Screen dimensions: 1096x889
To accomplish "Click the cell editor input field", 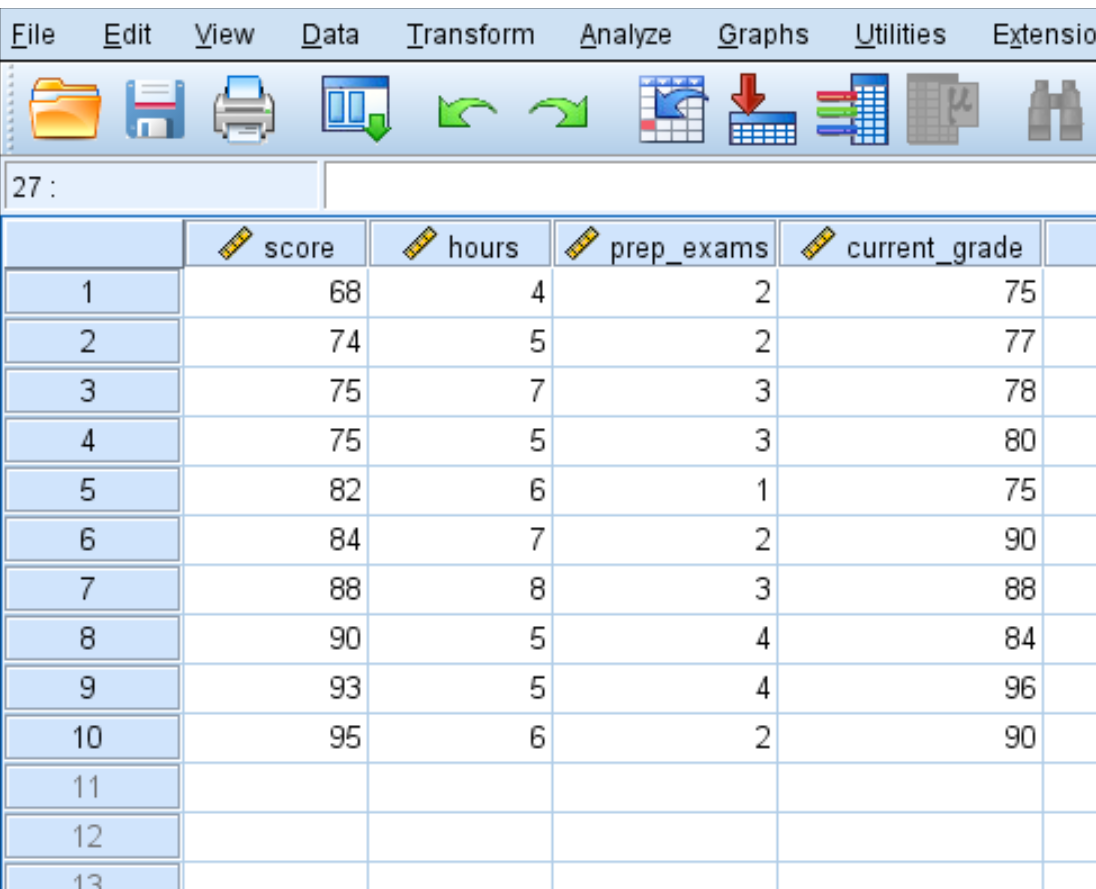I will coord(700,187).
